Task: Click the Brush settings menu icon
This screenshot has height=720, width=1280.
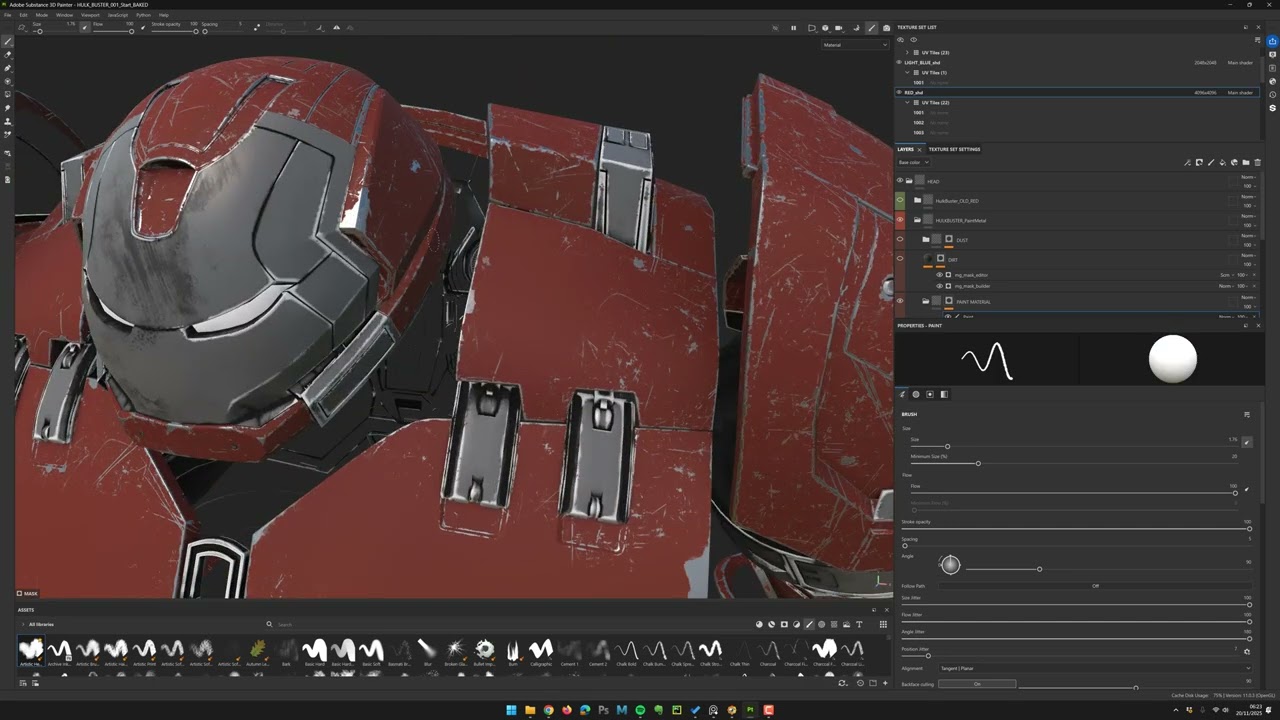Action: 1247,414
